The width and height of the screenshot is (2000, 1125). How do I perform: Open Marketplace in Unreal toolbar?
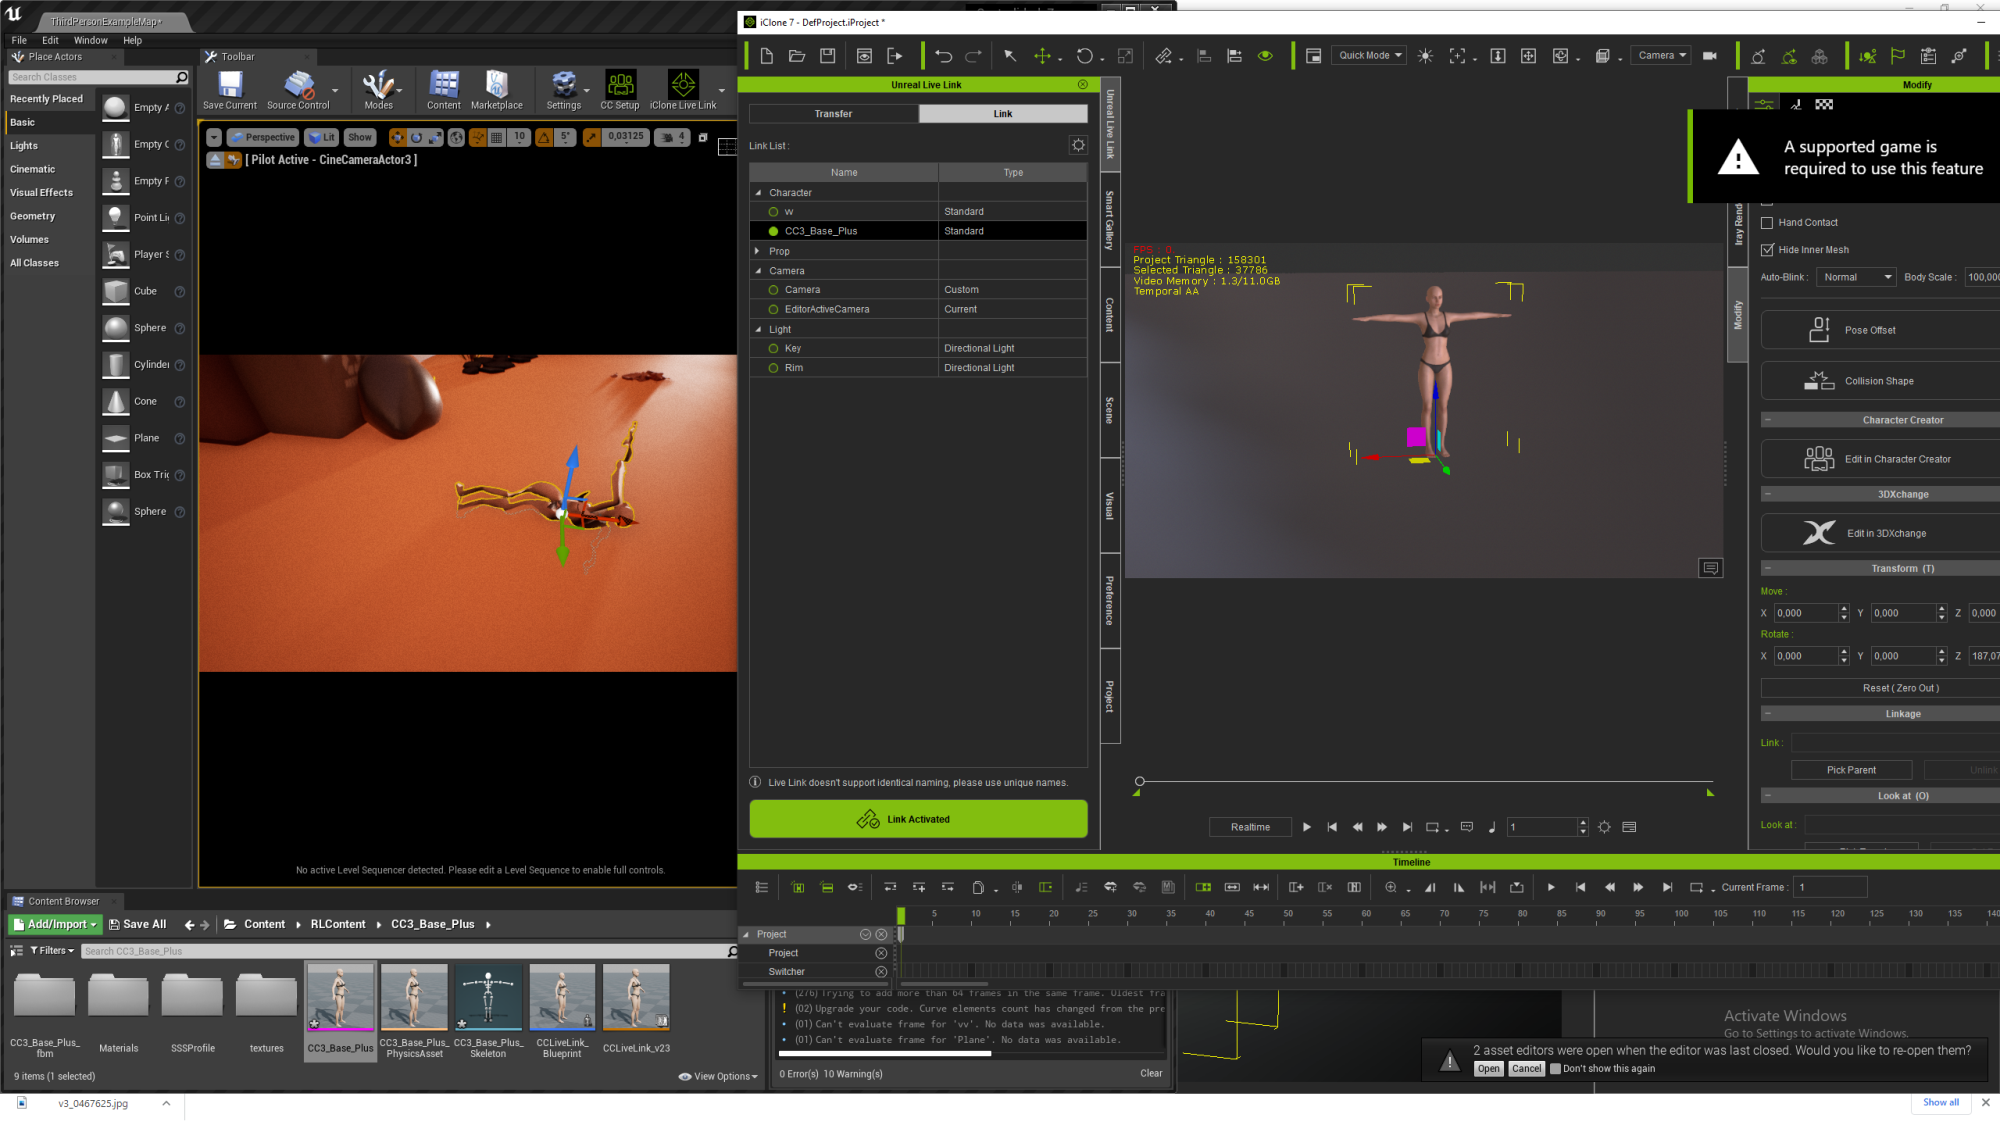497,90
